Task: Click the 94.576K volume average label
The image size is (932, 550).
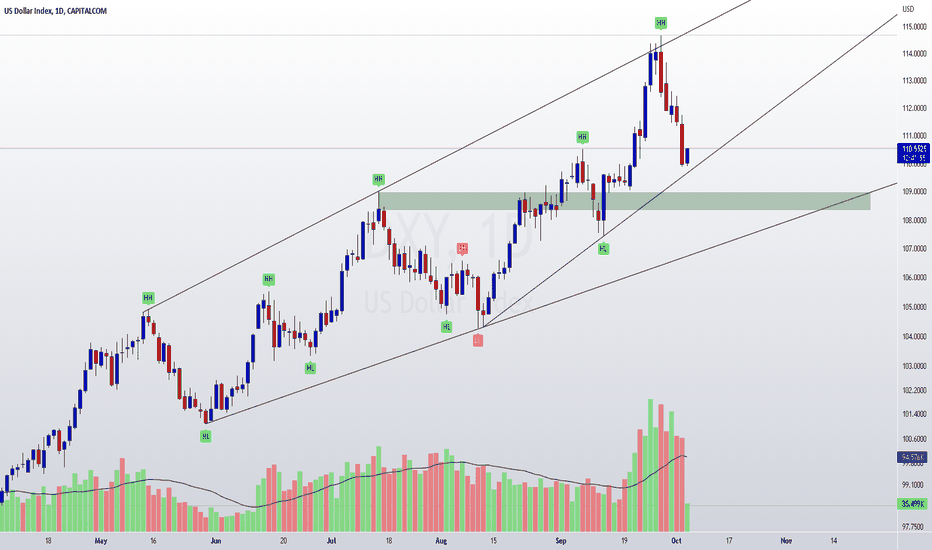Action: [x=912, y=457]
